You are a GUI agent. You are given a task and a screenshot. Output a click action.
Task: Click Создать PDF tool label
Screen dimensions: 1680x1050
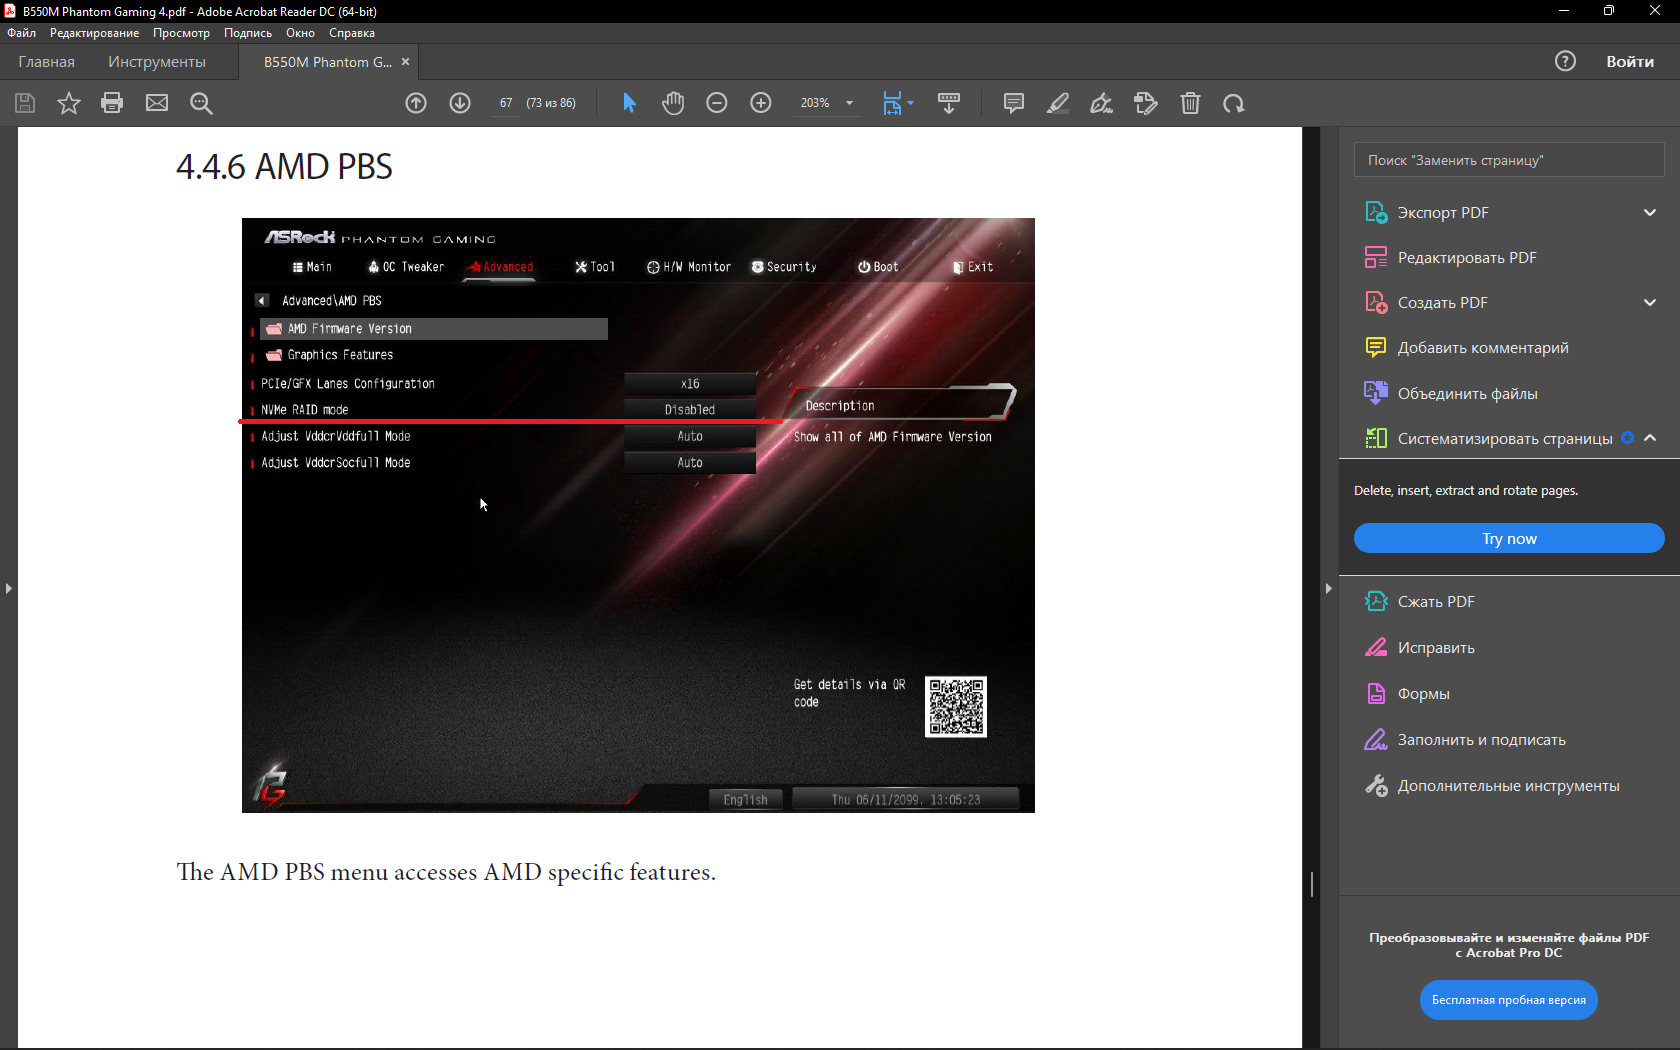[1442, 303]
